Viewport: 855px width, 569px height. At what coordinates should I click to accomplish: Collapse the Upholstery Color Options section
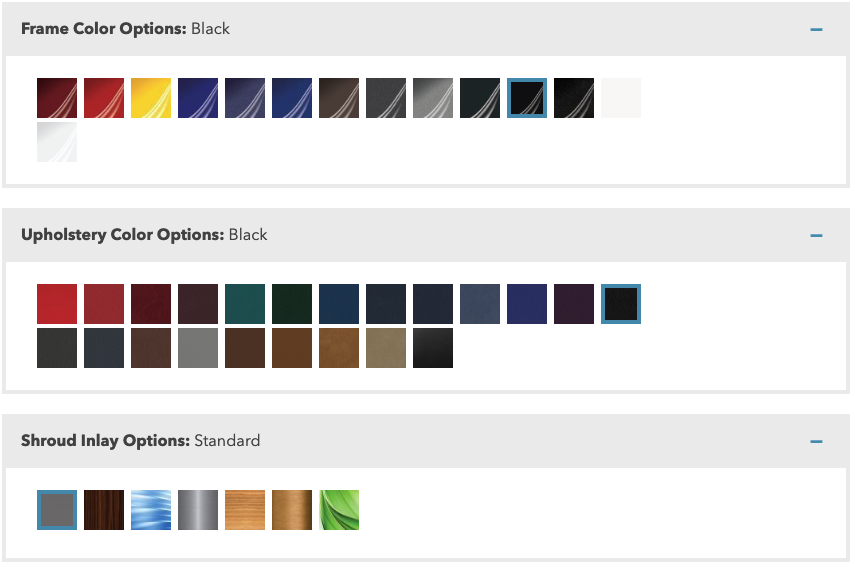point(816,236)
